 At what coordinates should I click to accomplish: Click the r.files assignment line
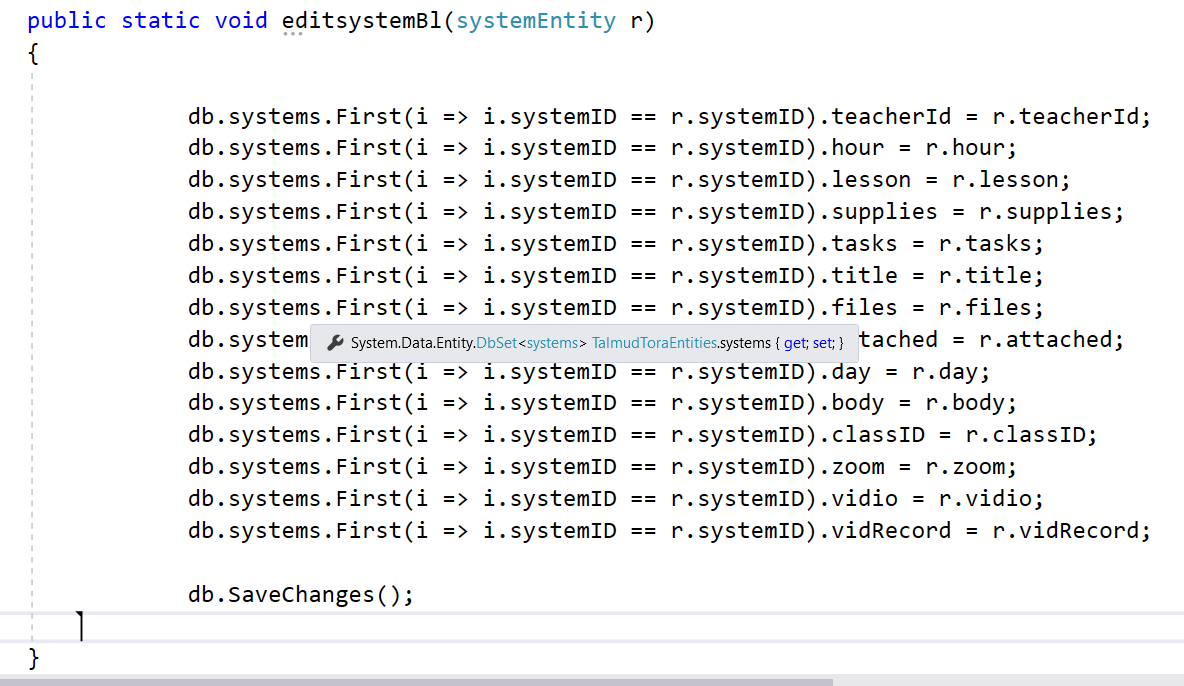[x=615, y=307]
